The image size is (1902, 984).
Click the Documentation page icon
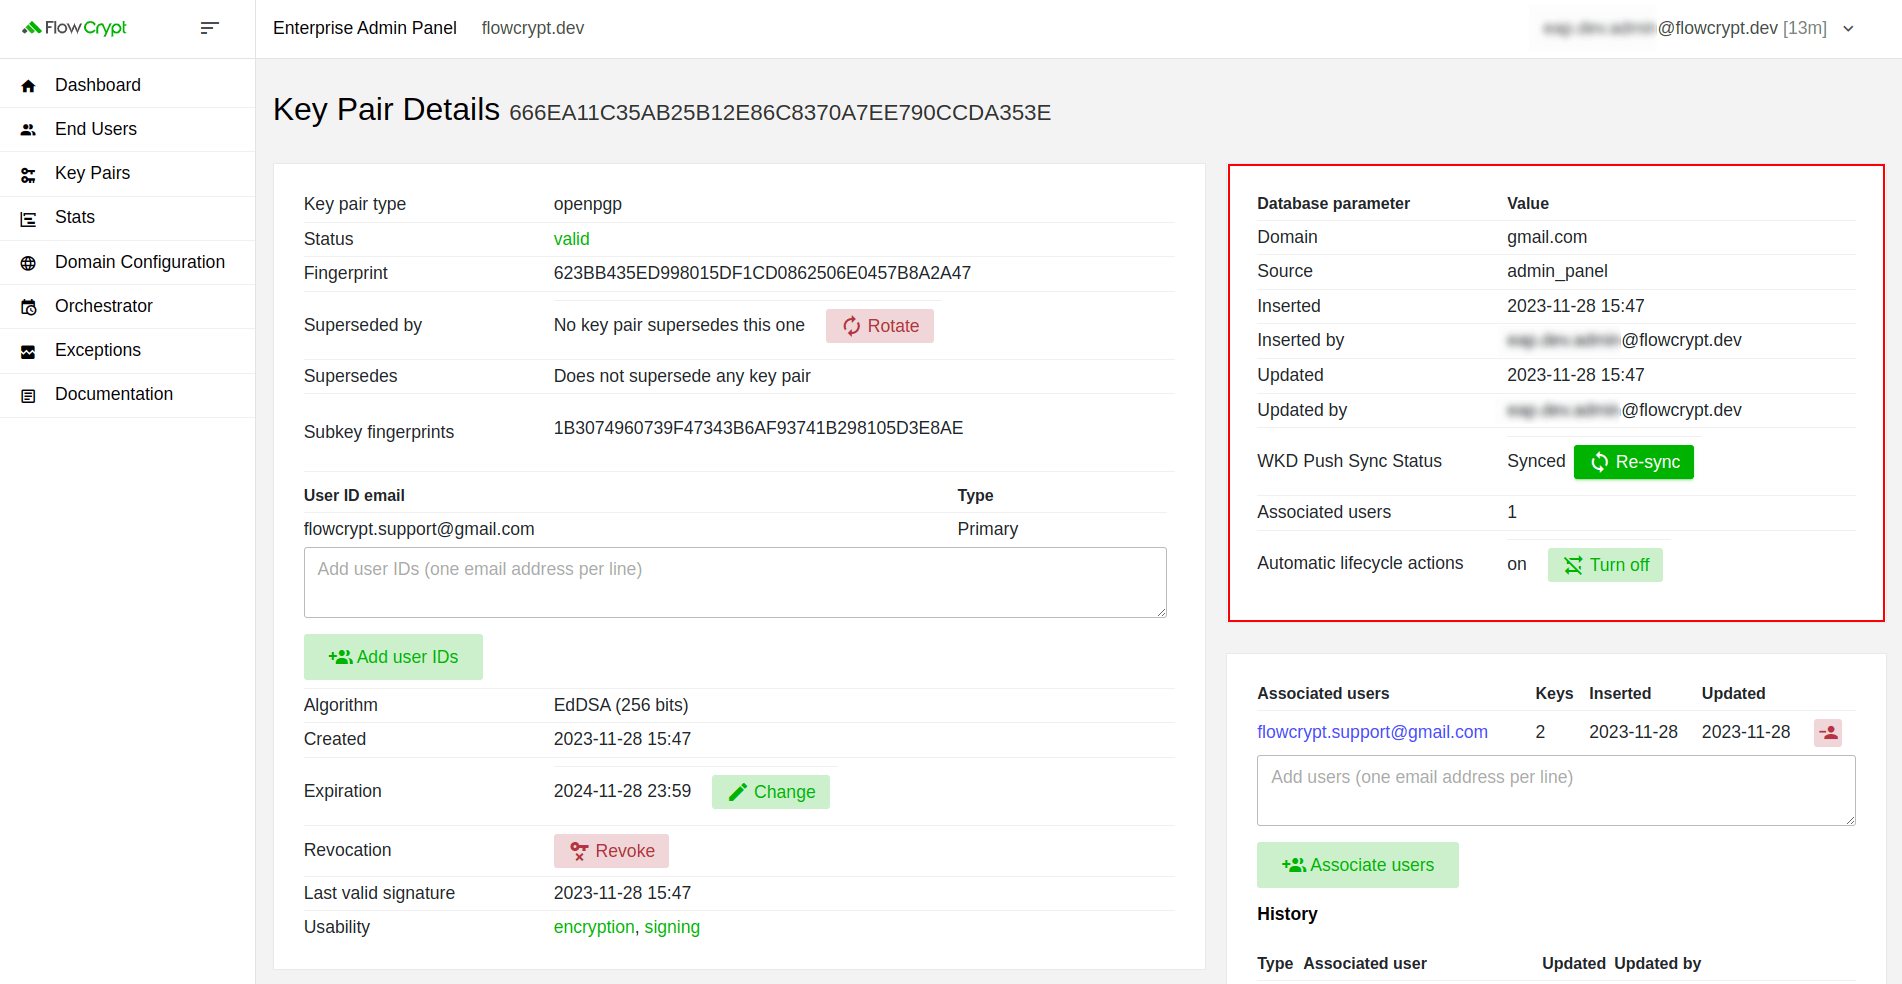(x=28, y=396)
